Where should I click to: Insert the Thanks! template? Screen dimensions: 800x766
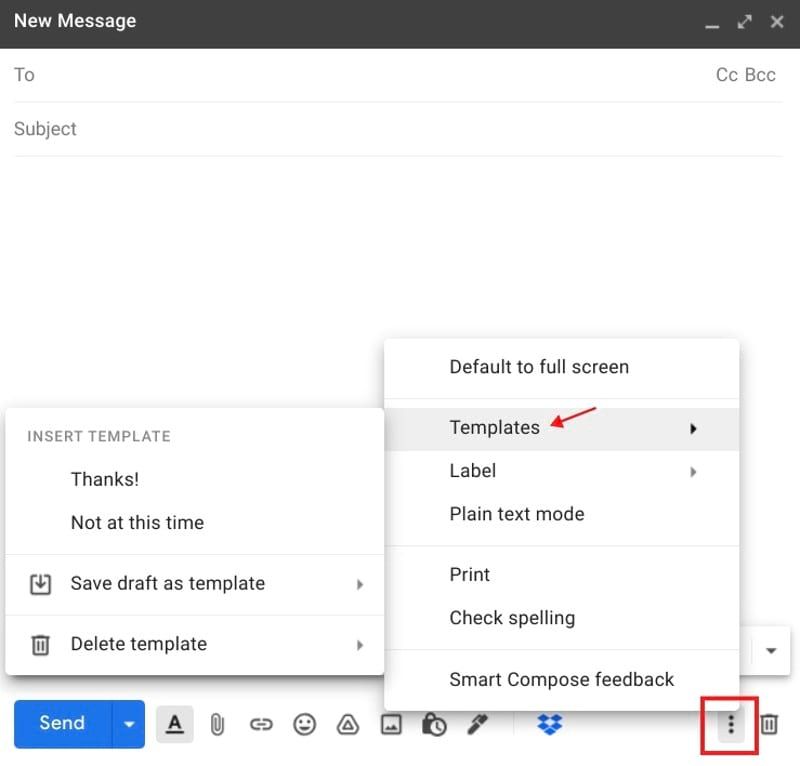[105, 479]
